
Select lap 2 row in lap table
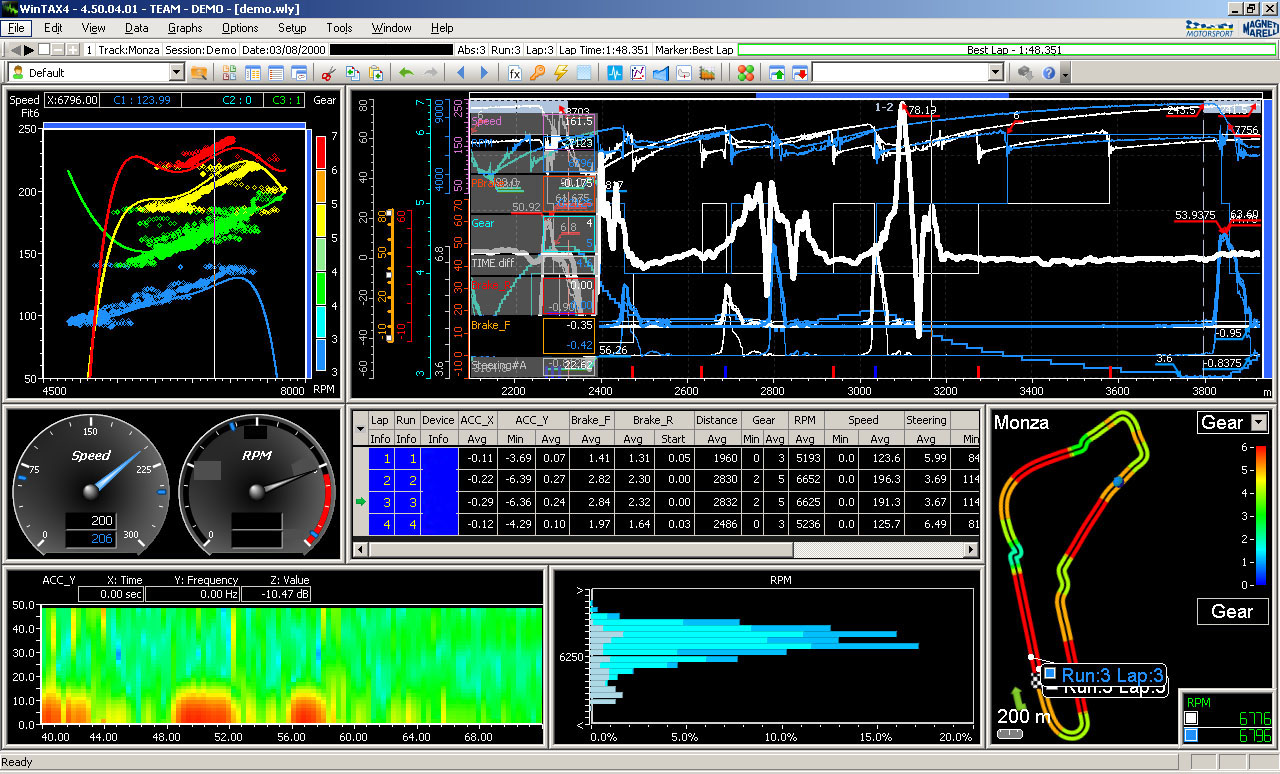(380, 480)
